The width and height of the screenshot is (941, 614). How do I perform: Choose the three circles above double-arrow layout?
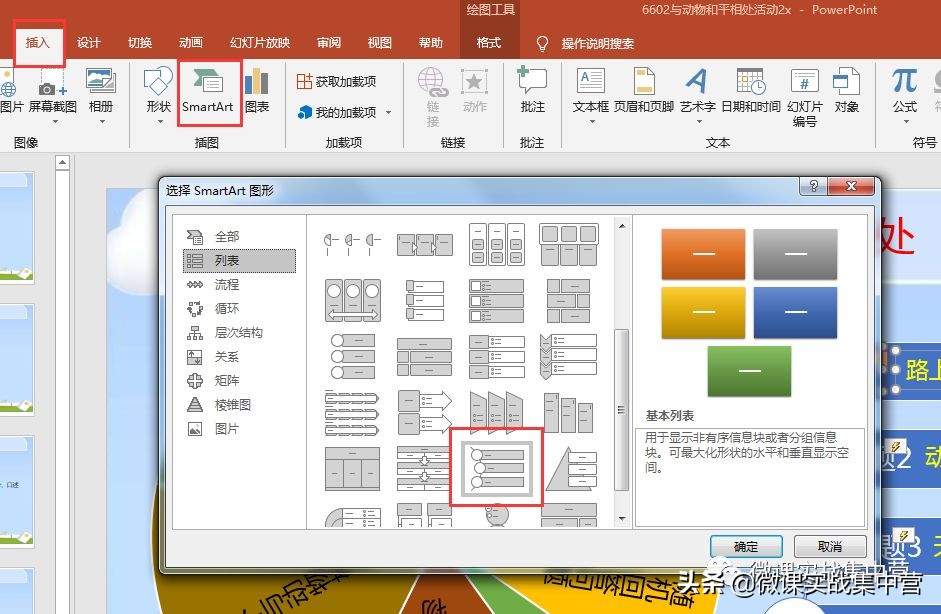click(x=353, y=299)
